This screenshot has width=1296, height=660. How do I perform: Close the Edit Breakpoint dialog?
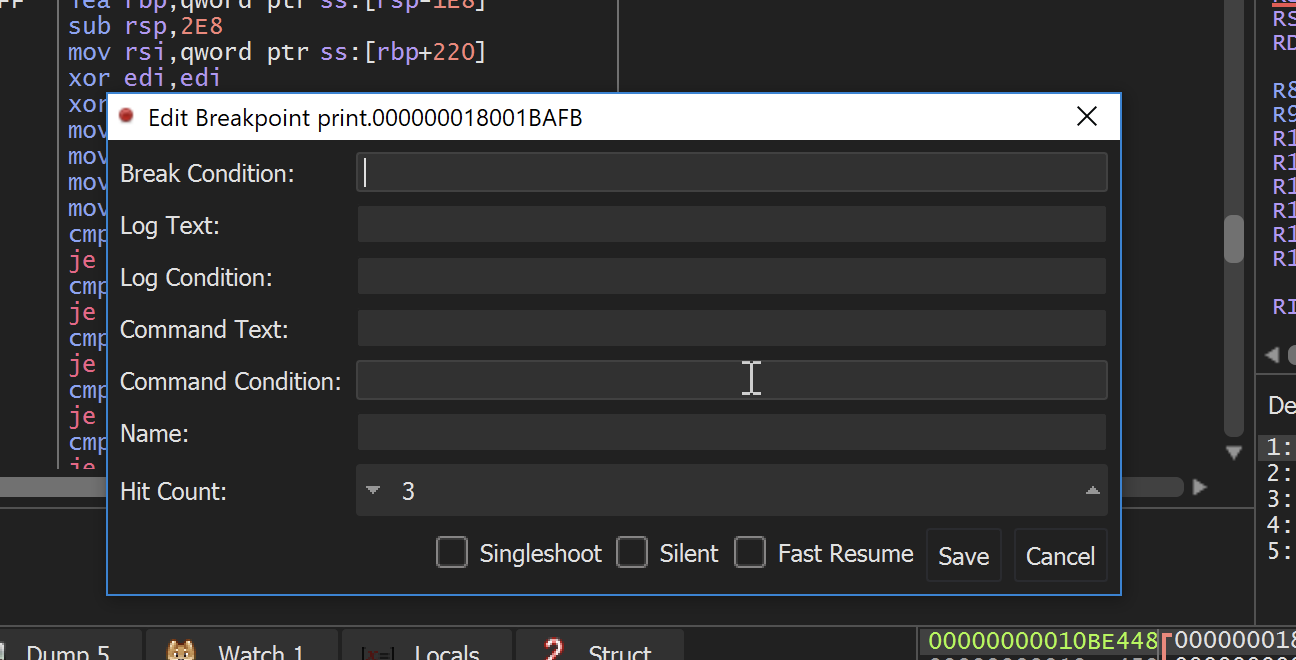pyautogui.click(x=1087, y=117)
